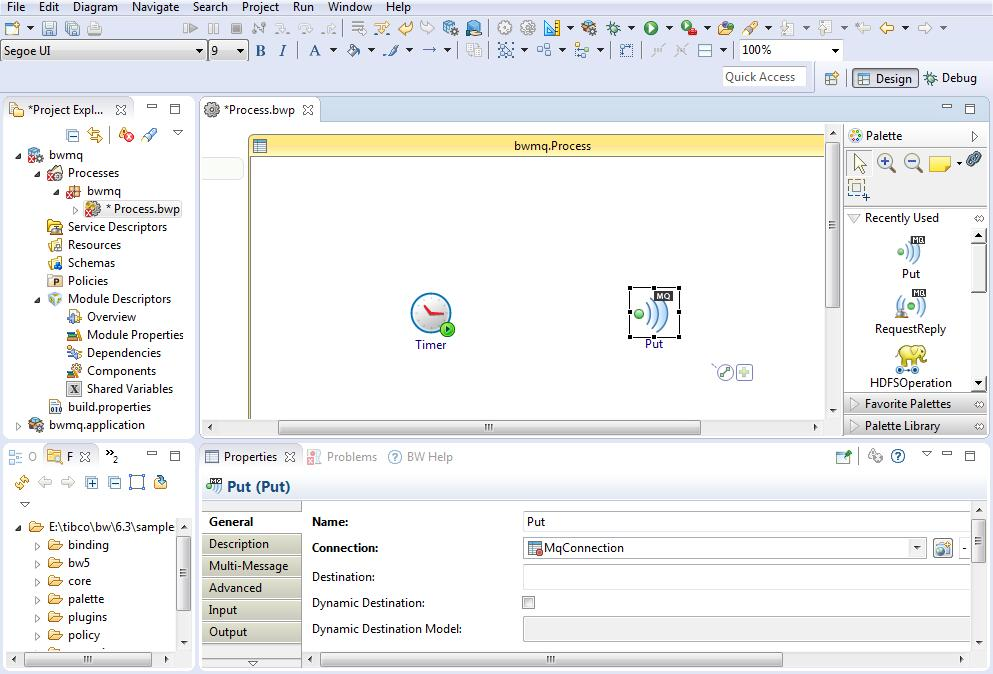Open the font name dropdown Segoe UI

coord(199,51)
